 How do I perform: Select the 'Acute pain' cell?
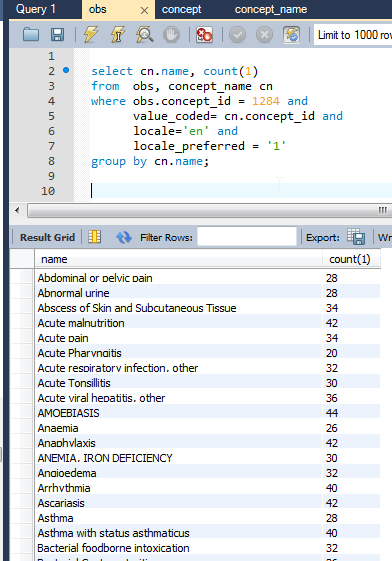178,338
